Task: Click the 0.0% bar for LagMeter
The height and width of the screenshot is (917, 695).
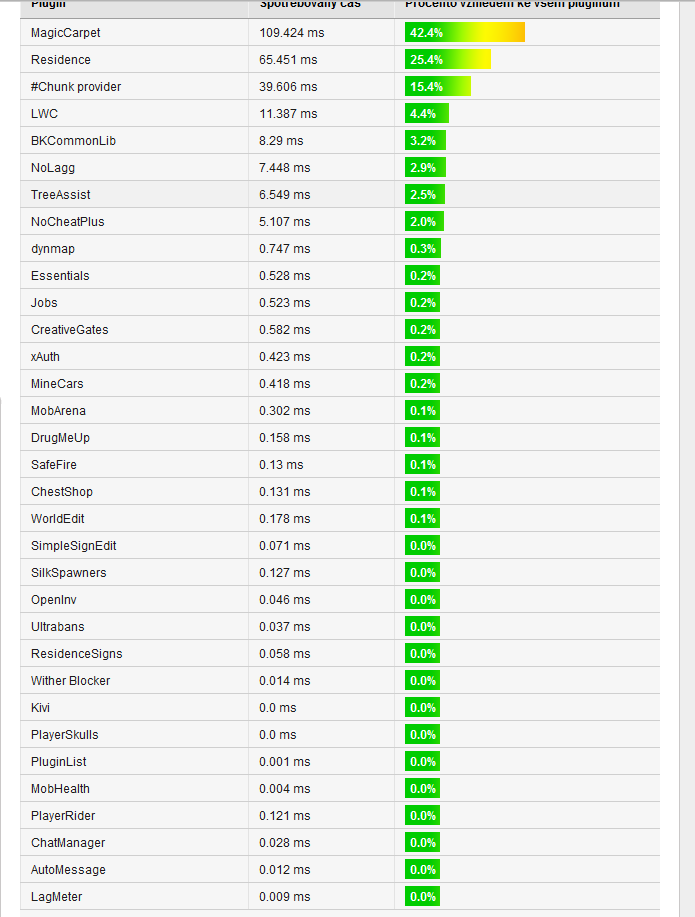Action: [422, 897]
